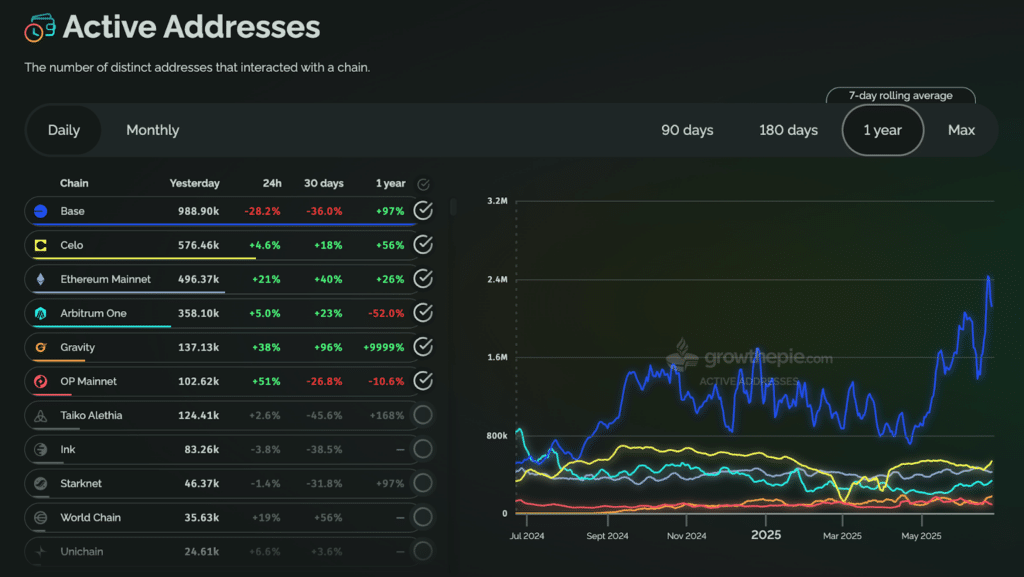Click the Ethereum Mainnet diamond icon
Image resolution: width=1024 pixels, height=577 pixels.
point(40,279)
